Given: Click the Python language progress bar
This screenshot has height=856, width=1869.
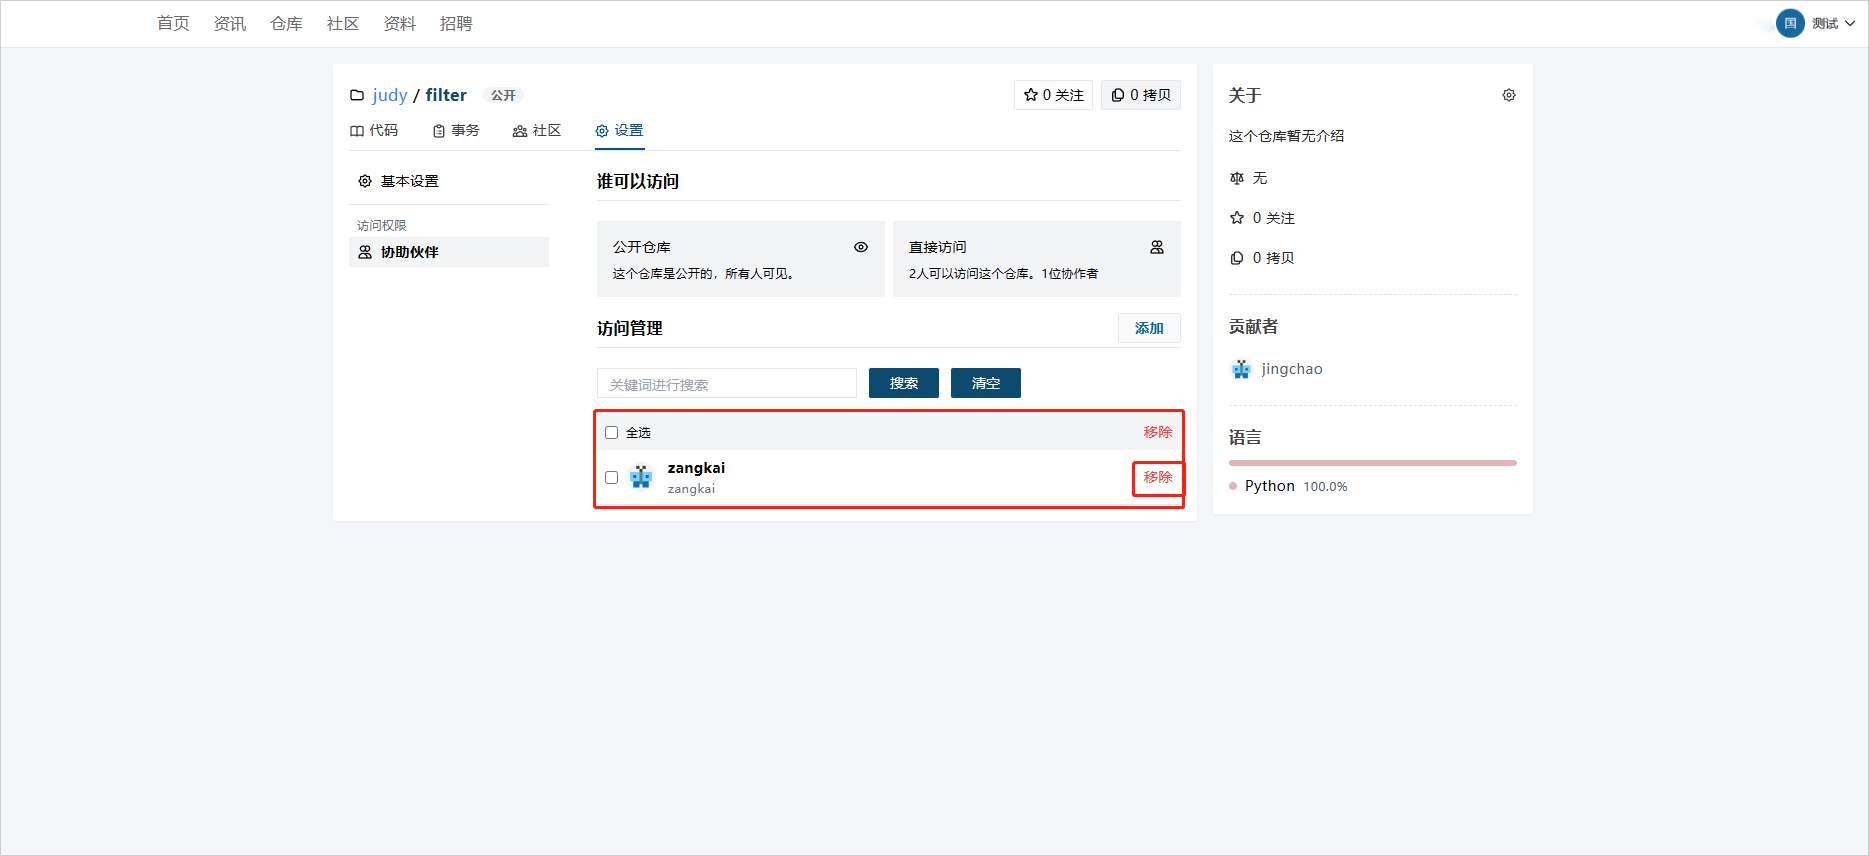Looking at the screenshot, I should click(1372, 463).
